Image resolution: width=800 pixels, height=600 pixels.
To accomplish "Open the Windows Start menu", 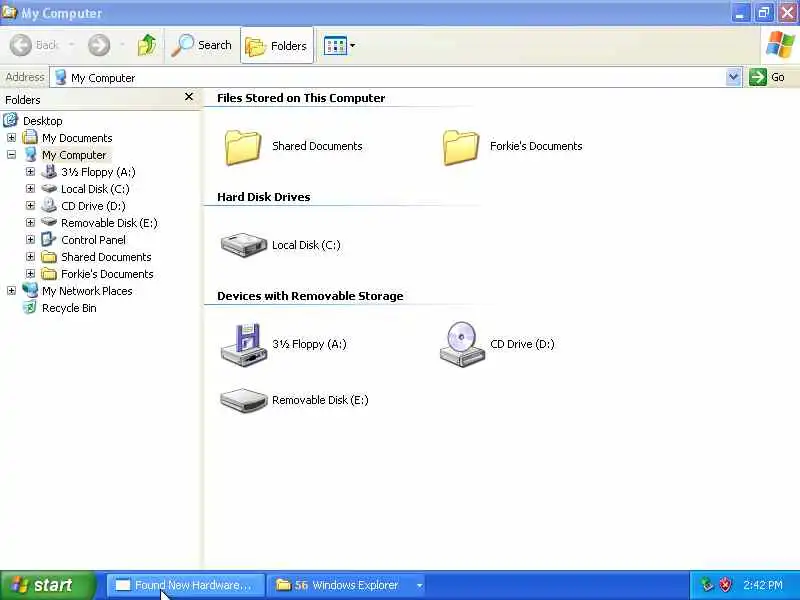I will click(48, 585).
